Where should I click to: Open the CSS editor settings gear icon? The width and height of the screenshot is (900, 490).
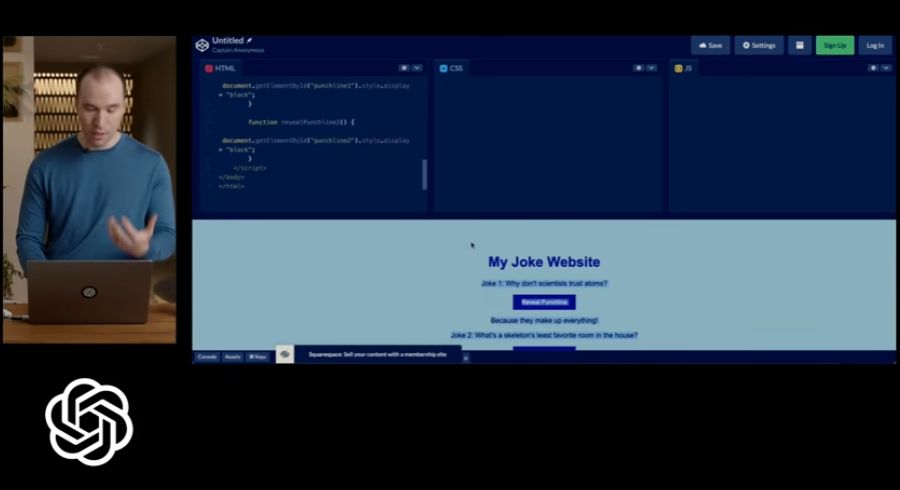tap(638, 68)
